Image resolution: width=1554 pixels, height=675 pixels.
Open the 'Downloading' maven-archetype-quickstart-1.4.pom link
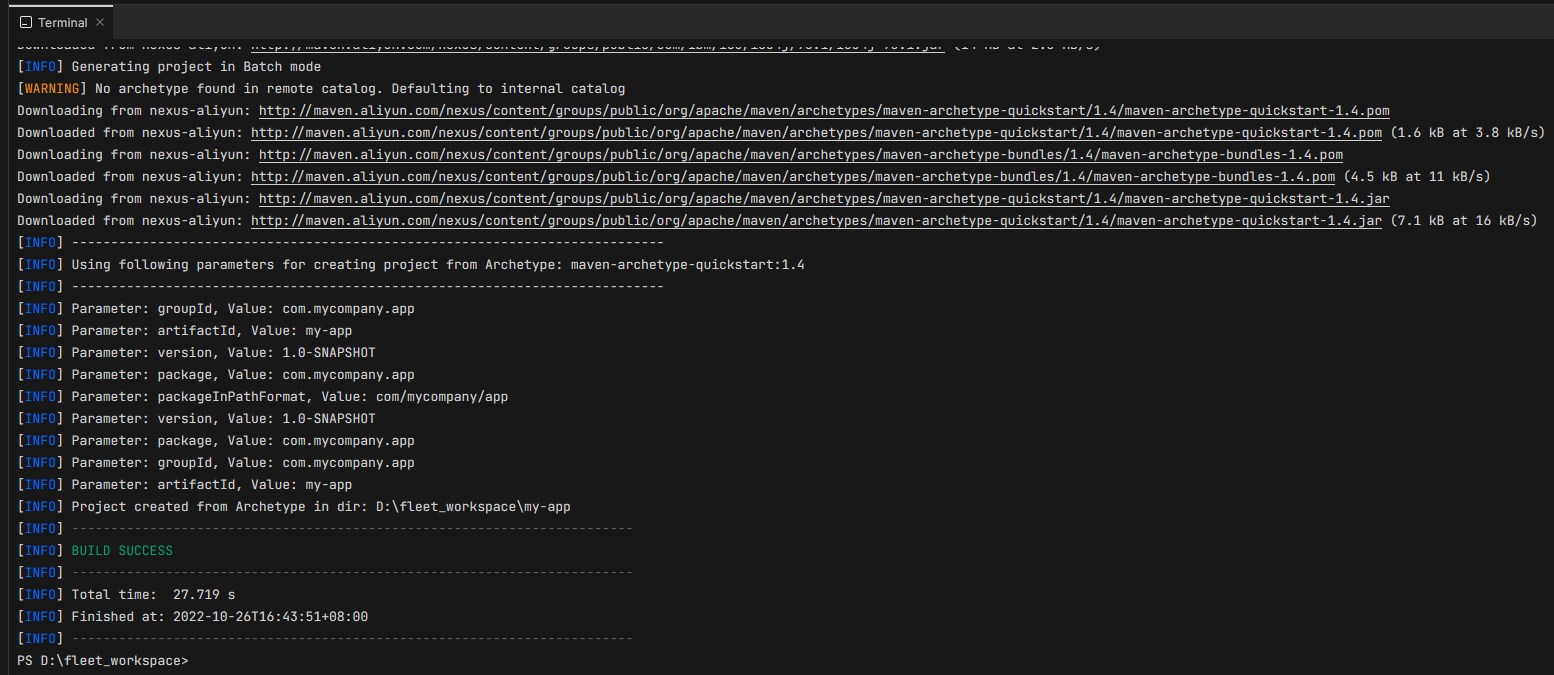(824, 111)
